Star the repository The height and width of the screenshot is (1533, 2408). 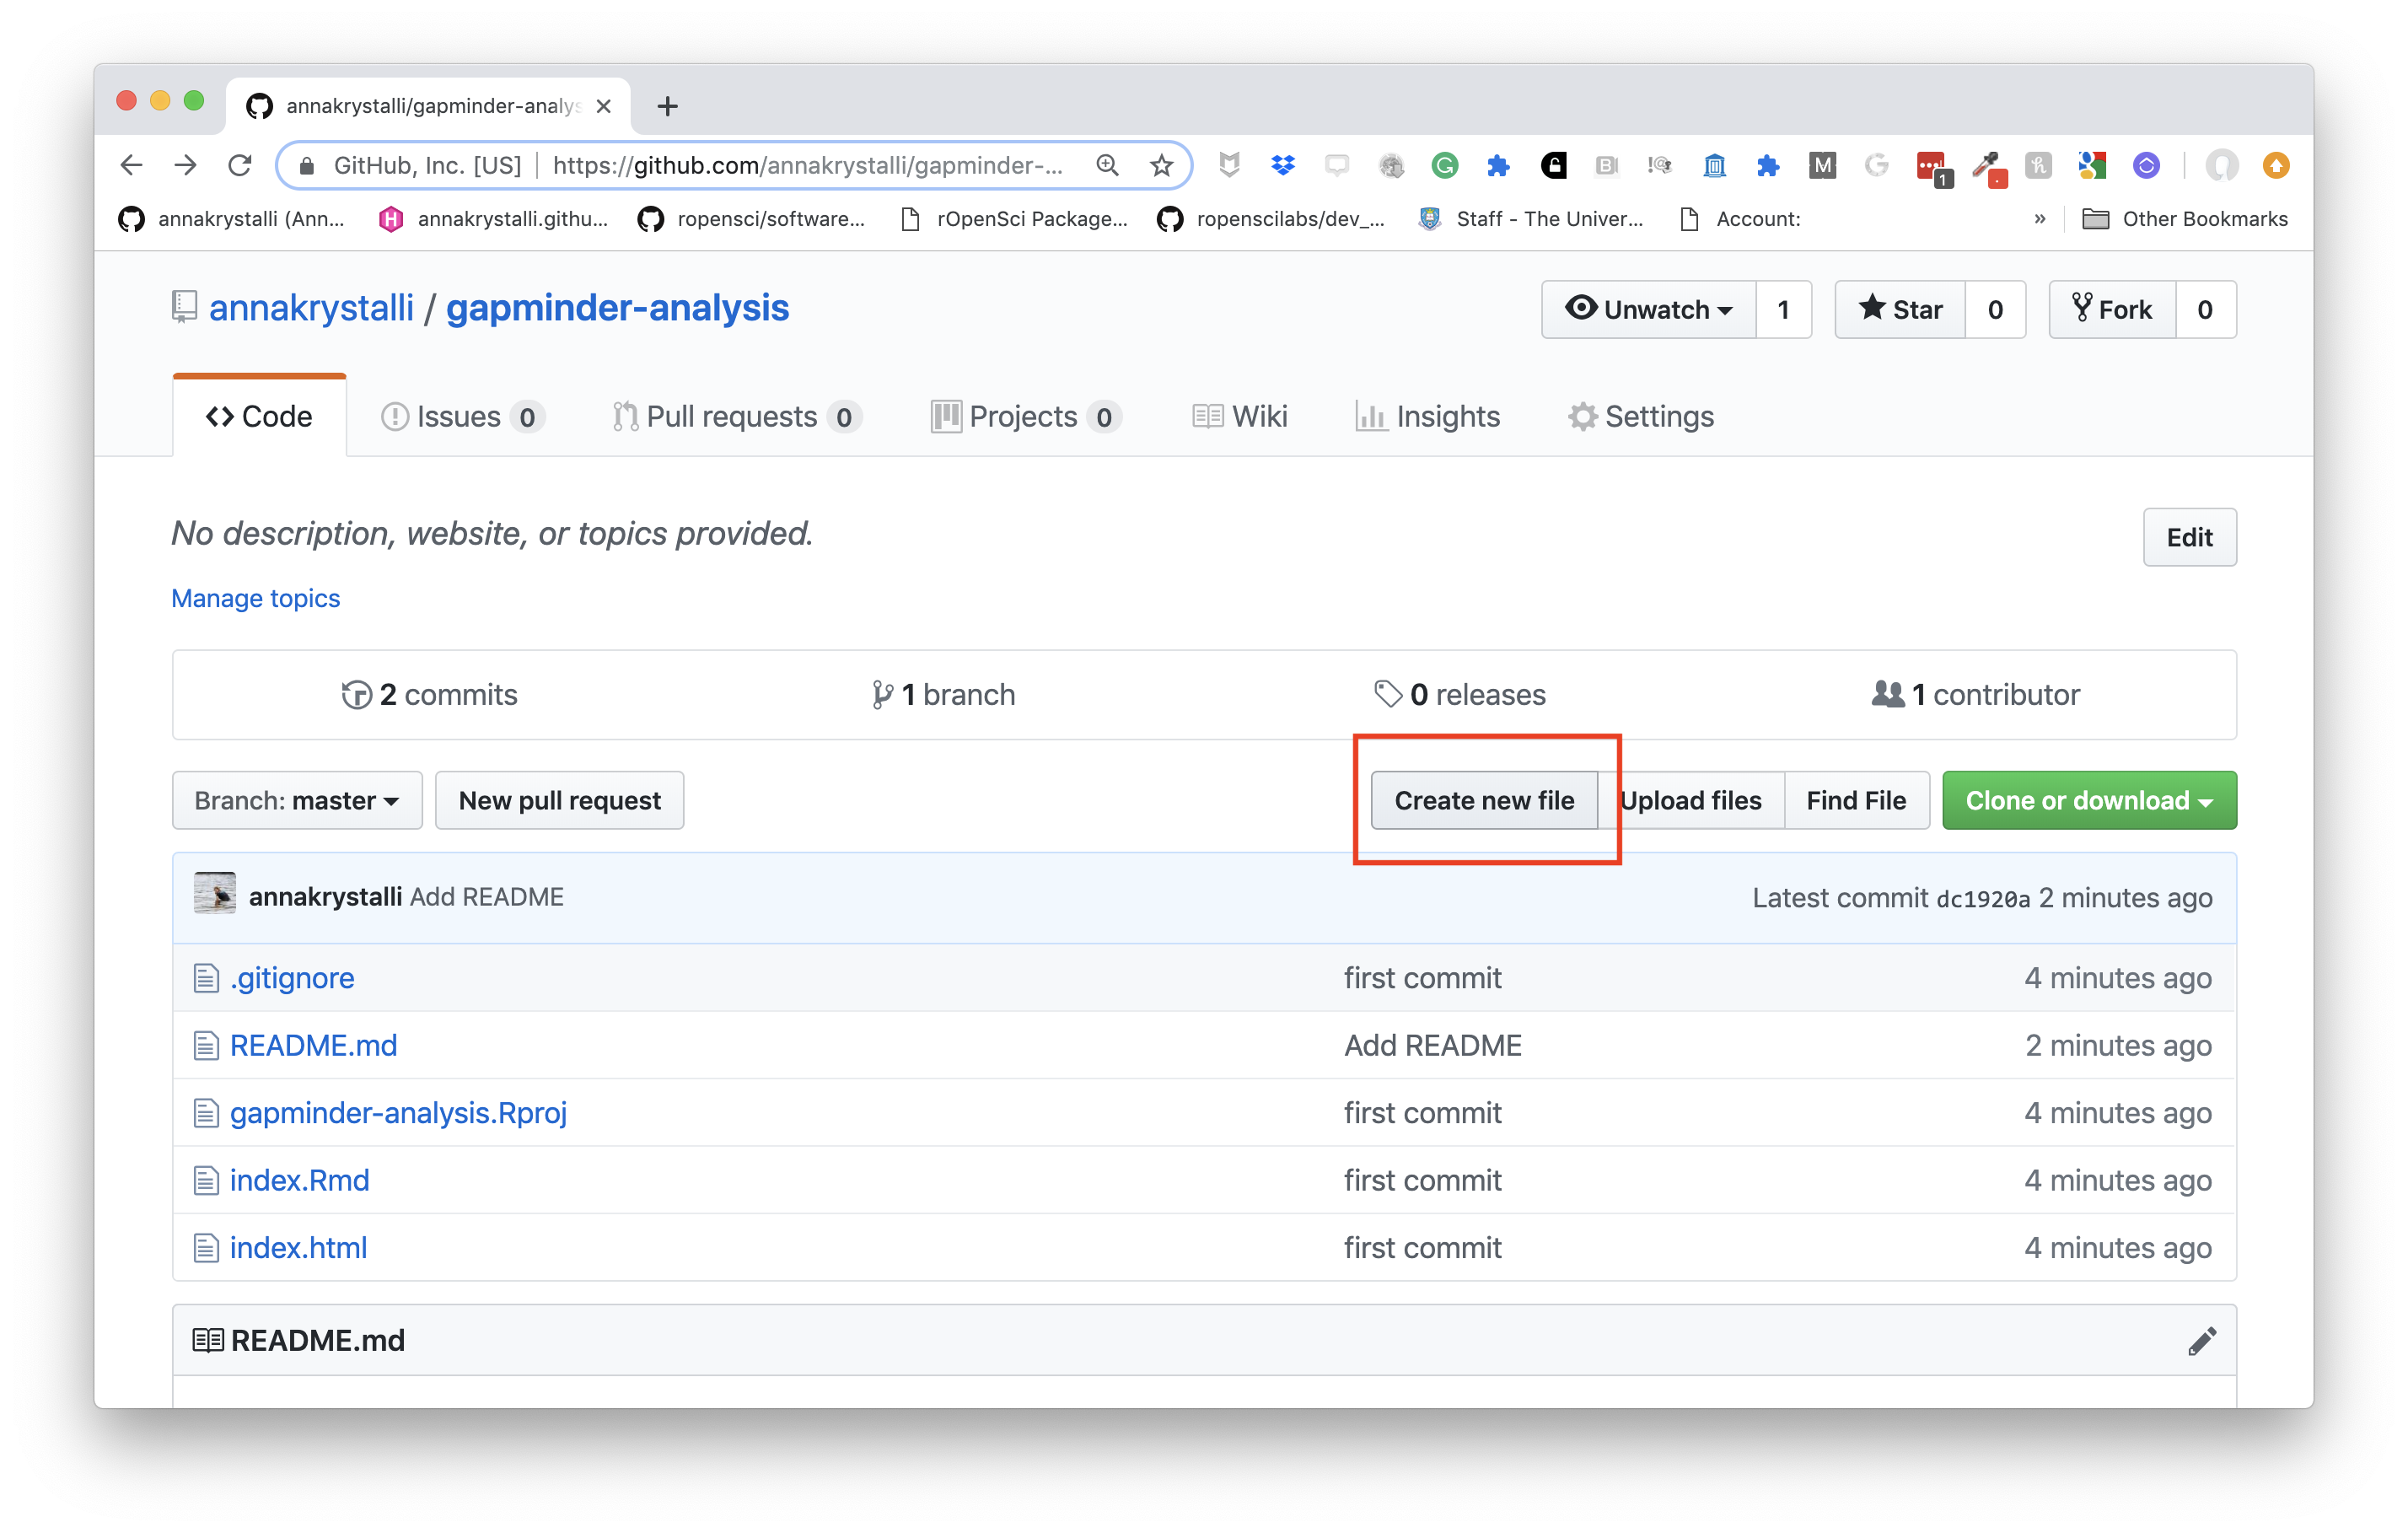click(1900, 310)
